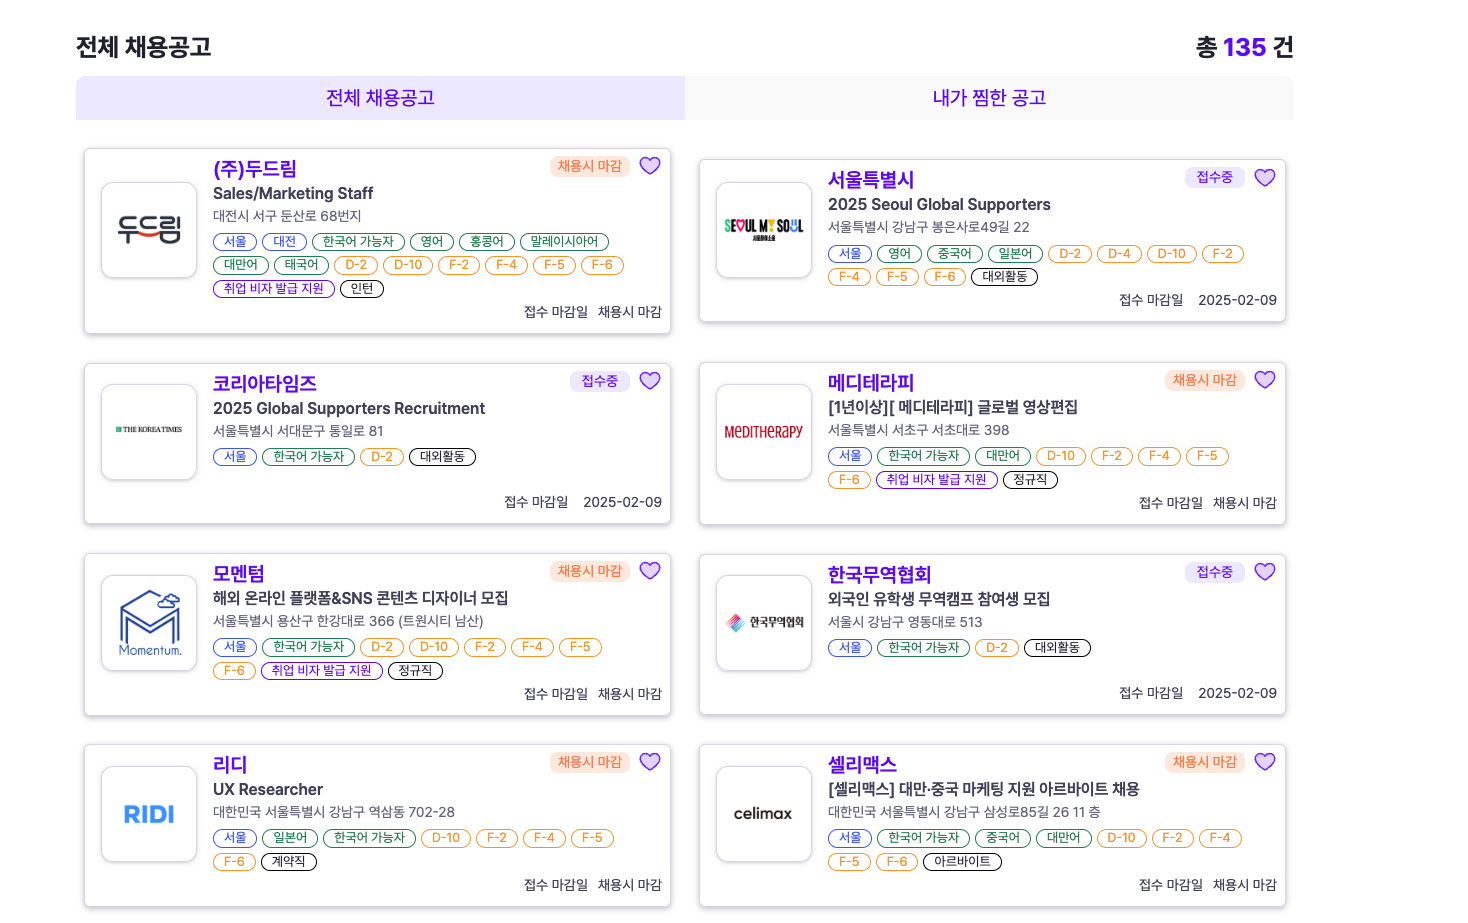This screenshot has width=1468, height=923.
Task: Click the 일본어 tag on 리디 card
Action: click(290, 838)
